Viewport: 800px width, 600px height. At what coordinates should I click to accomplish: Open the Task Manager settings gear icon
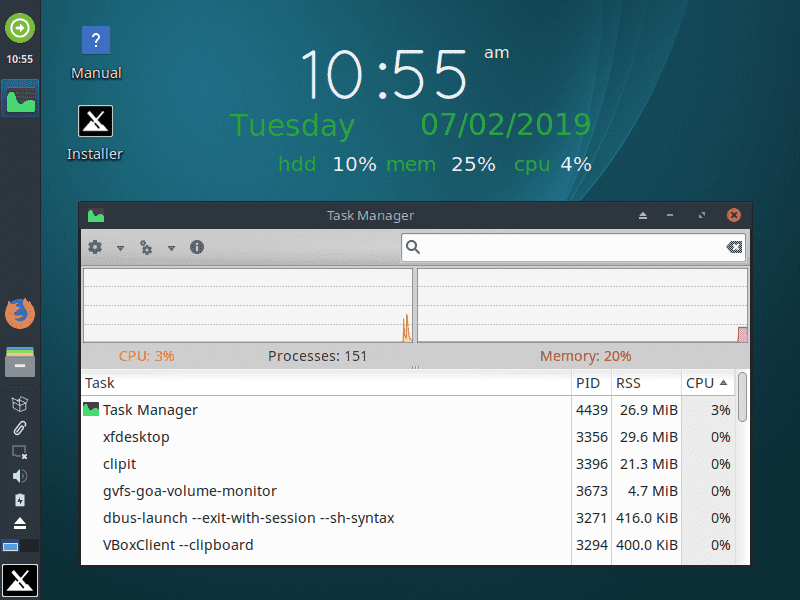pos(94,247)
